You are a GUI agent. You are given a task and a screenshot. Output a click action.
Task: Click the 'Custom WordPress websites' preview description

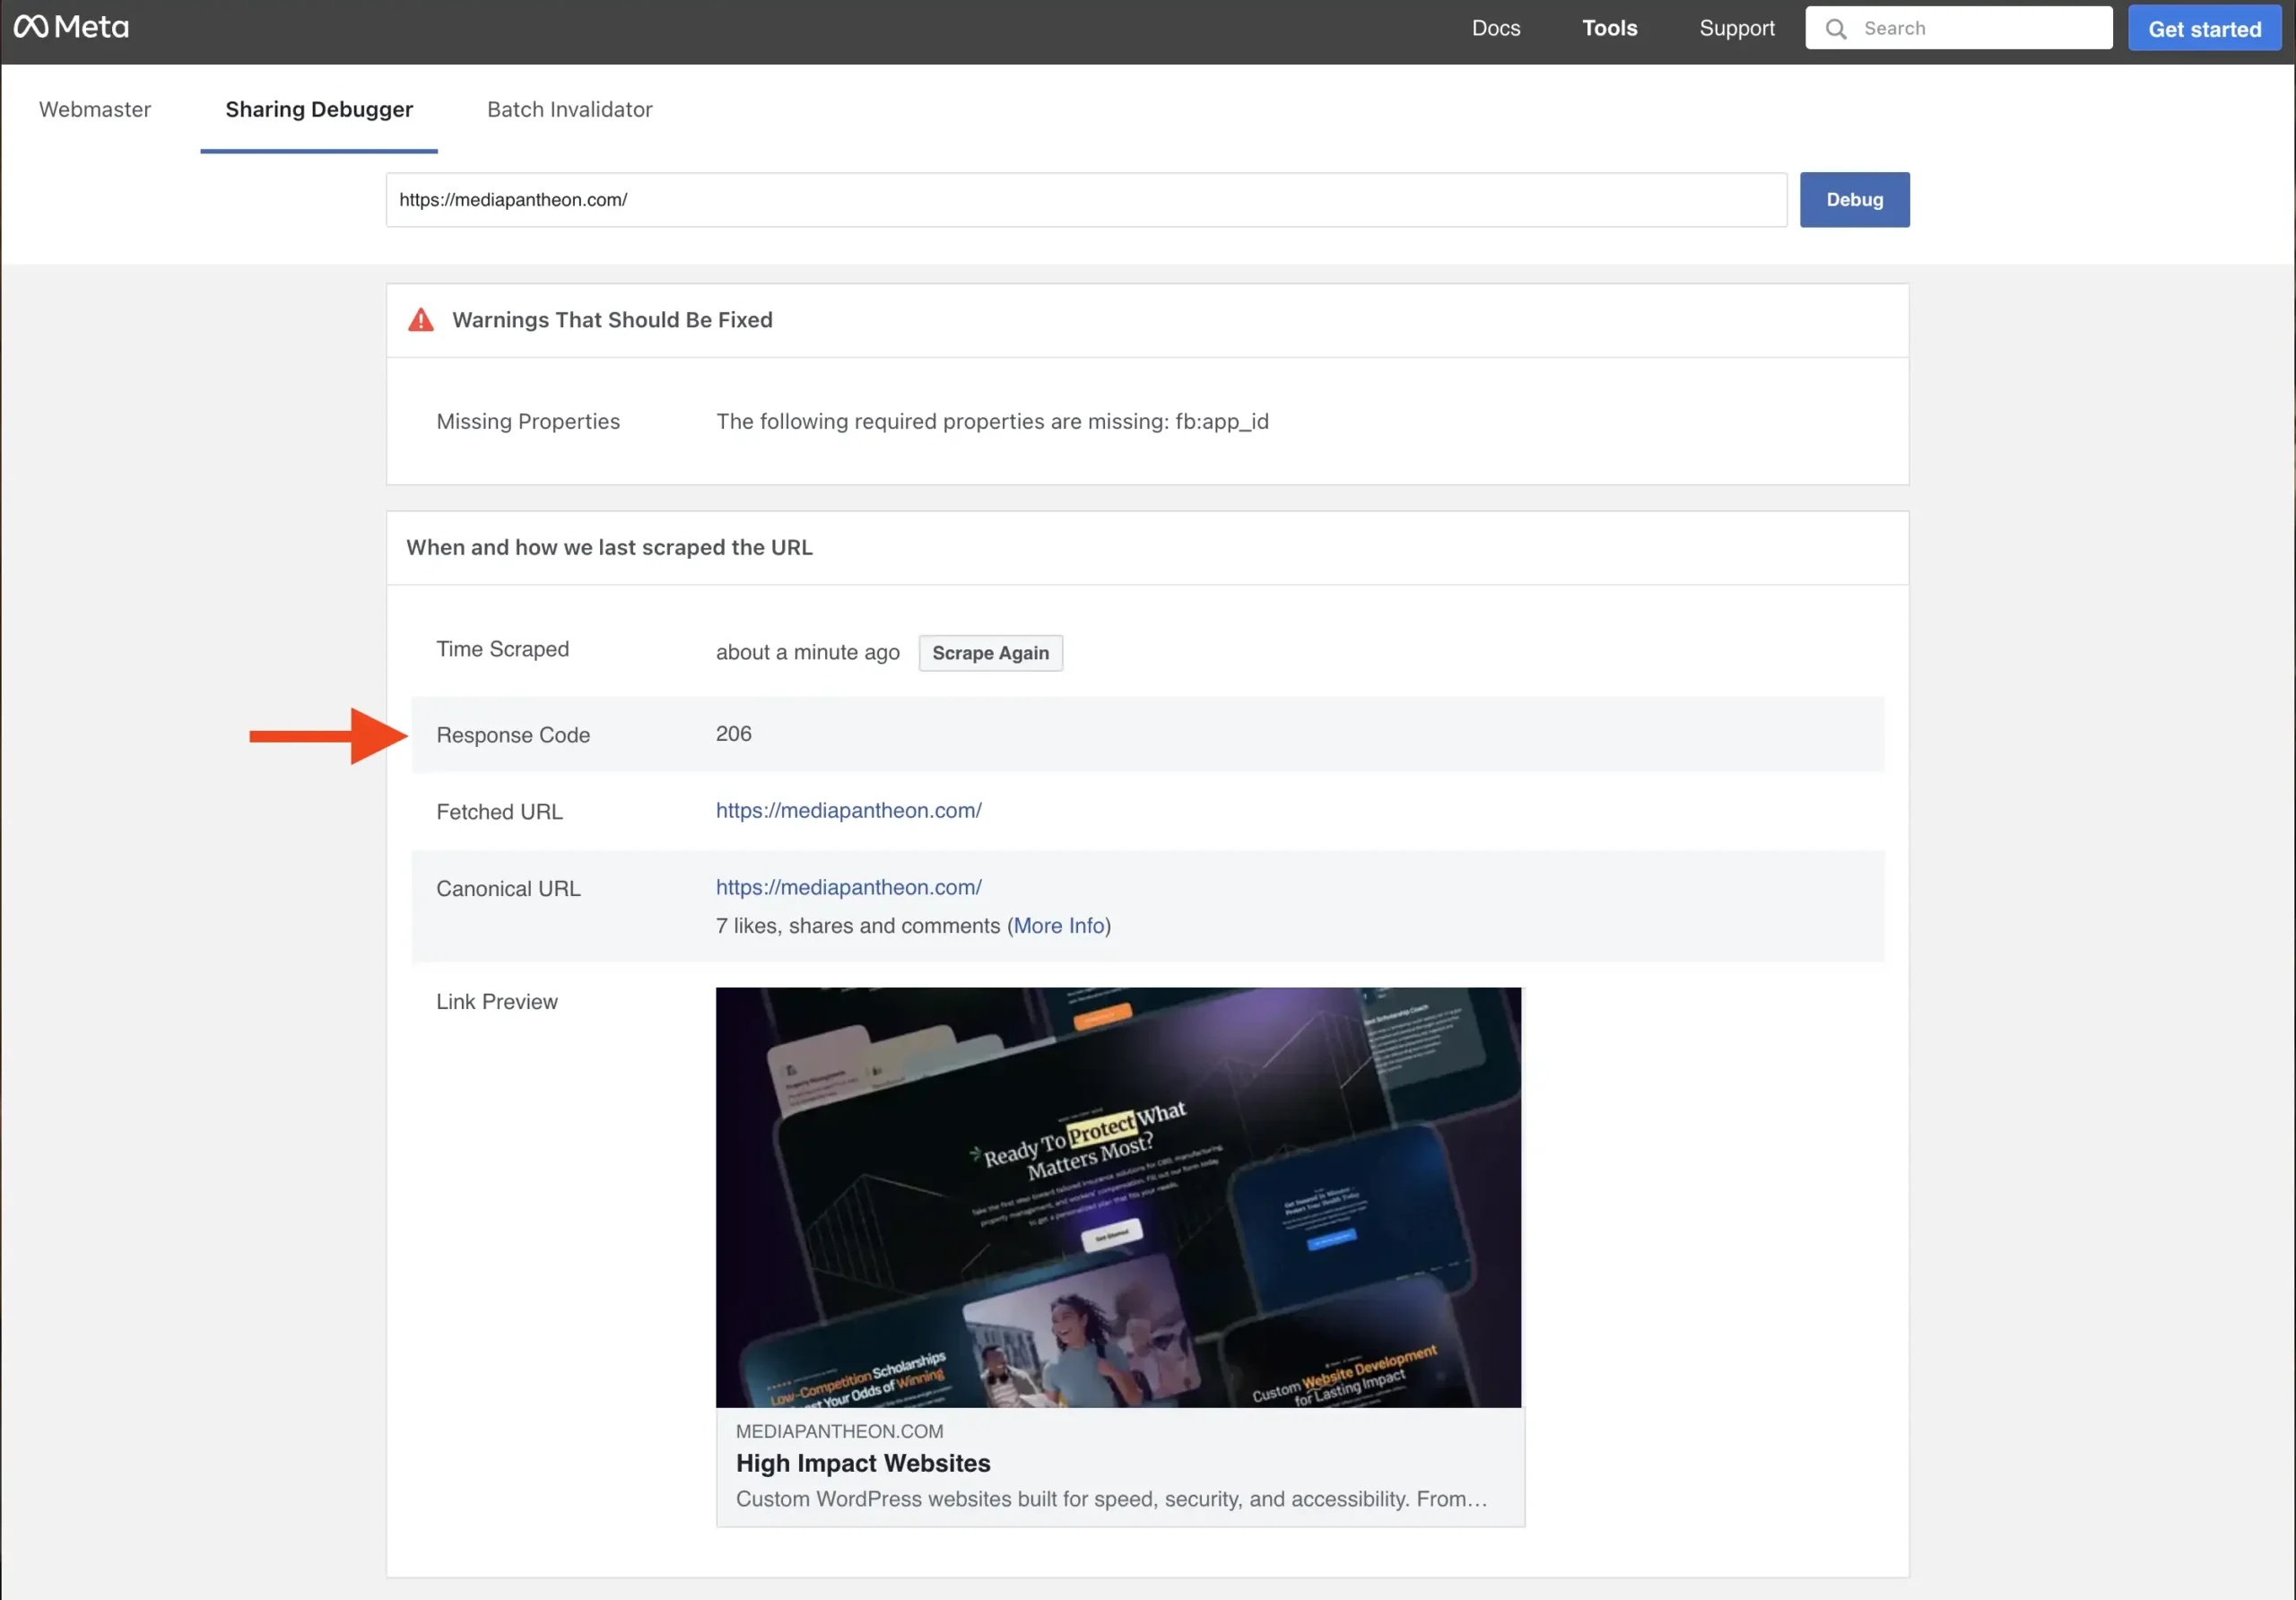1111,1499
